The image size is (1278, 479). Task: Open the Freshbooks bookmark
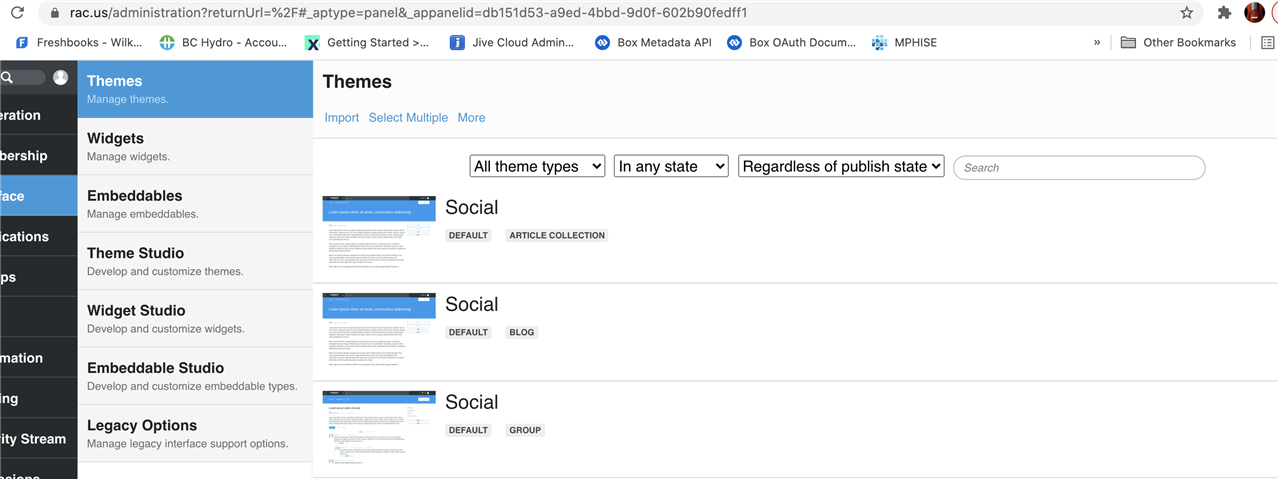click(x=81, y=42)
